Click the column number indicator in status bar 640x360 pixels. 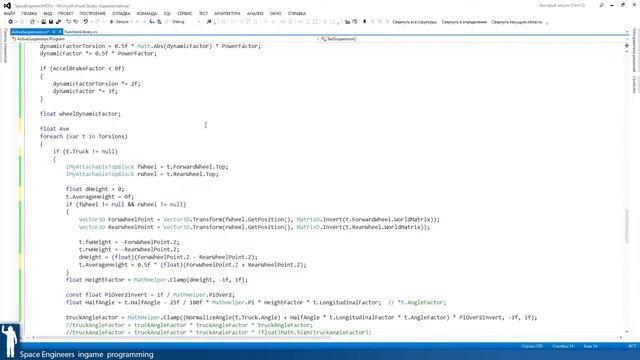tap(563, 346)
